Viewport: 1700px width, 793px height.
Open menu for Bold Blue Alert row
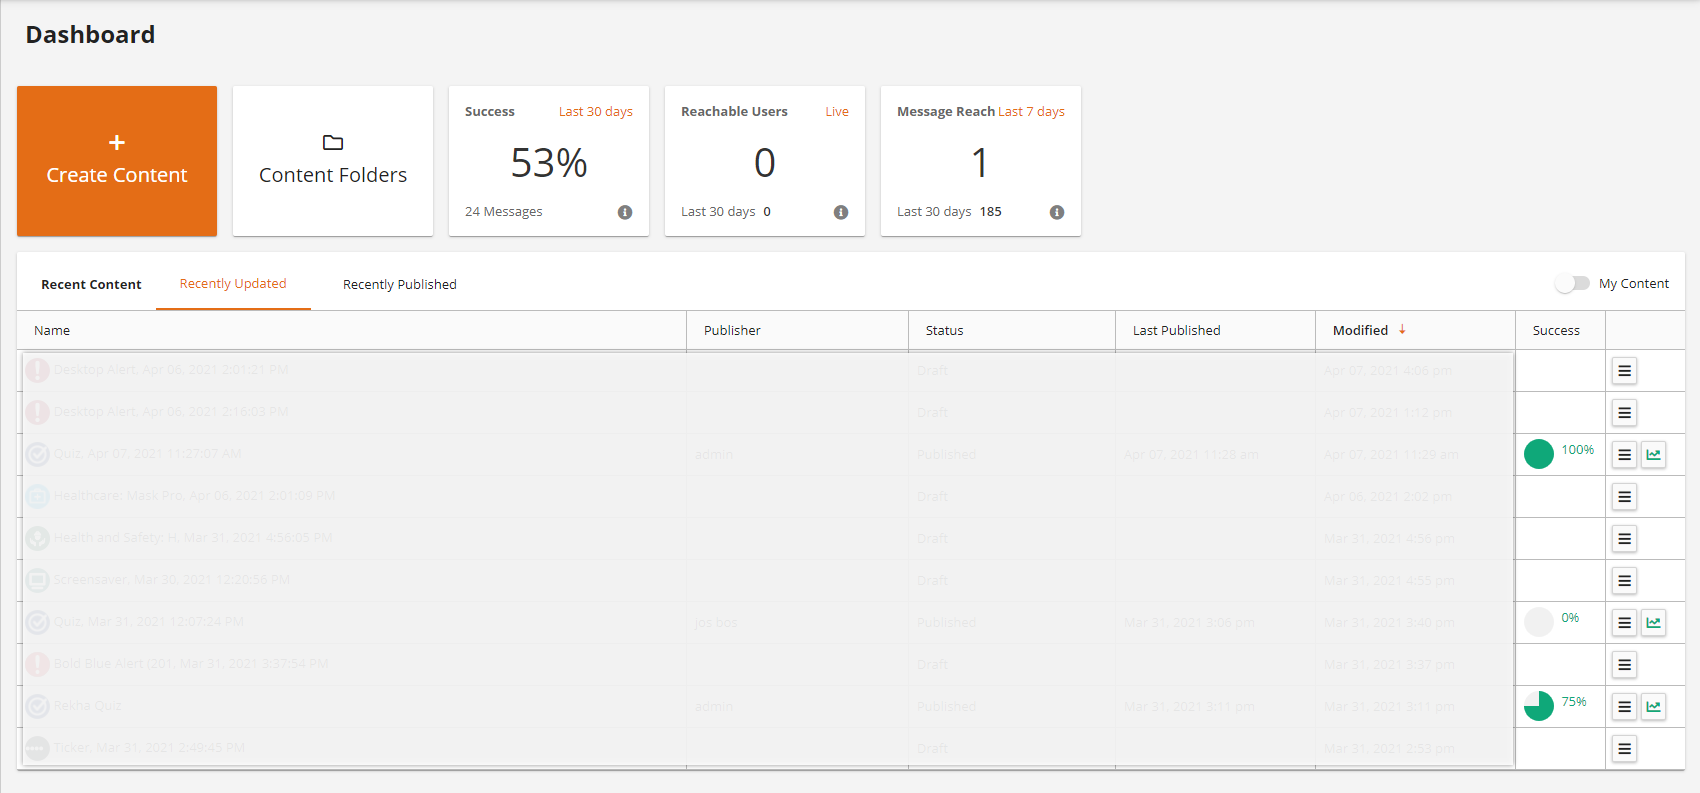[x=1624, y=665]
